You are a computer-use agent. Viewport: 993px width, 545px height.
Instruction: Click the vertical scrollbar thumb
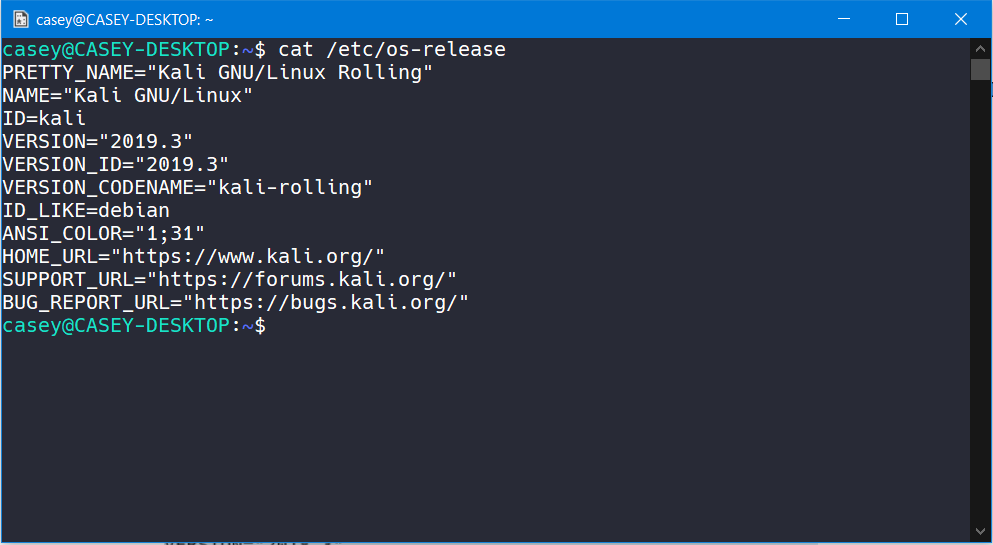pos(980,69)
